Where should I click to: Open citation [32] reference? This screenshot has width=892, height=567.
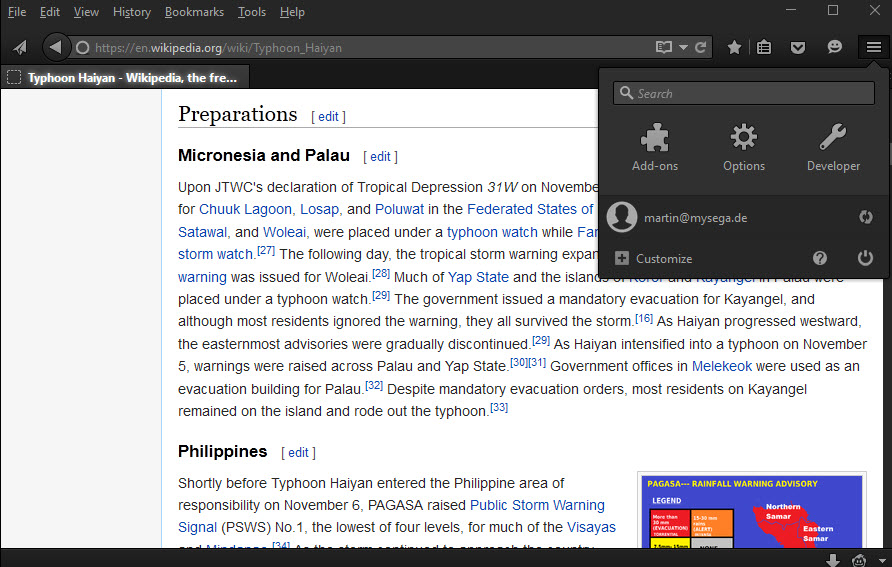[x=374, y=385]
